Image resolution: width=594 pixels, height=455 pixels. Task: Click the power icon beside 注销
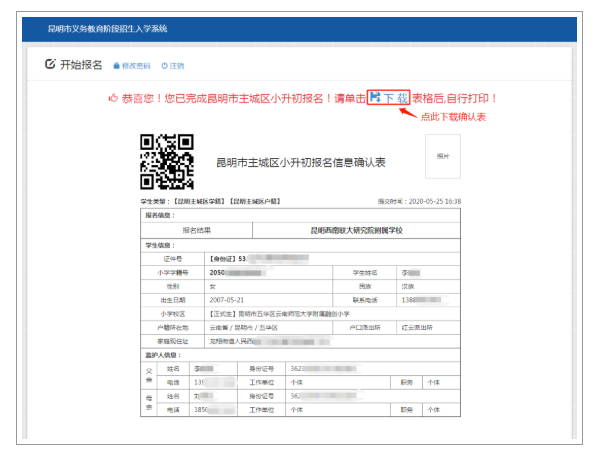[x=164, y=66]
